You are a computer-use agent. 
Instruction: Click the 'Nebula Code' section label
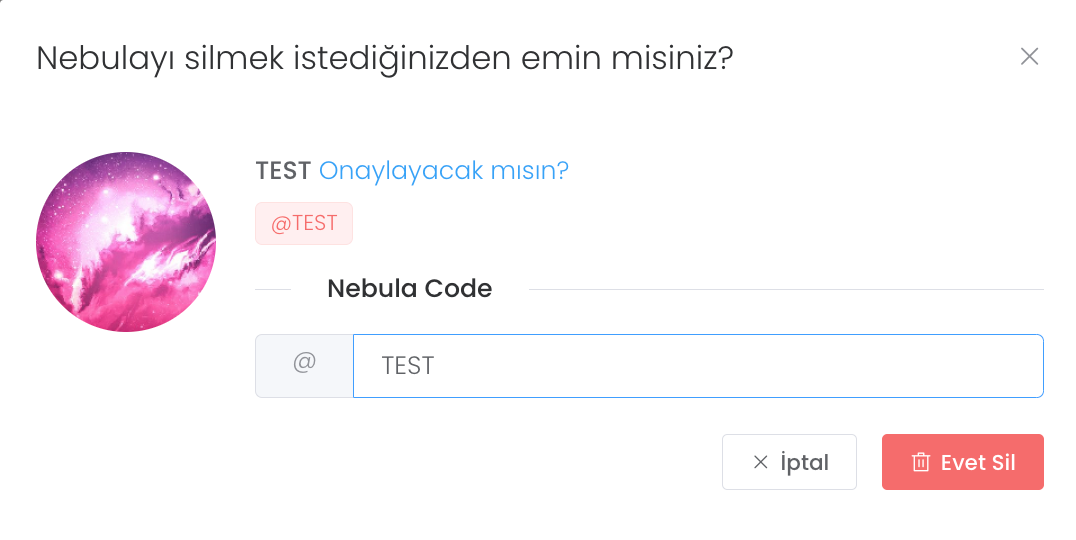(x=409, y=289)
